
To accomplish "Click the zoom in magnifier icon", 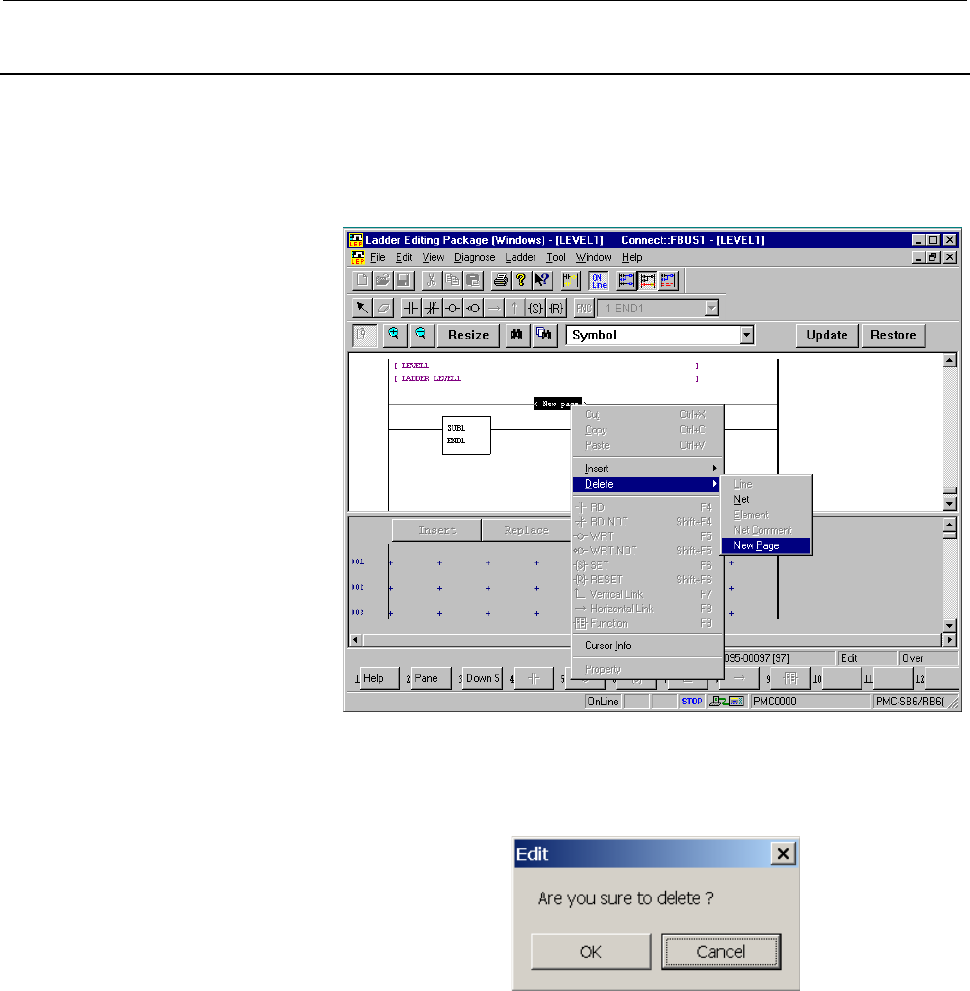I will [x=392, y=335].
